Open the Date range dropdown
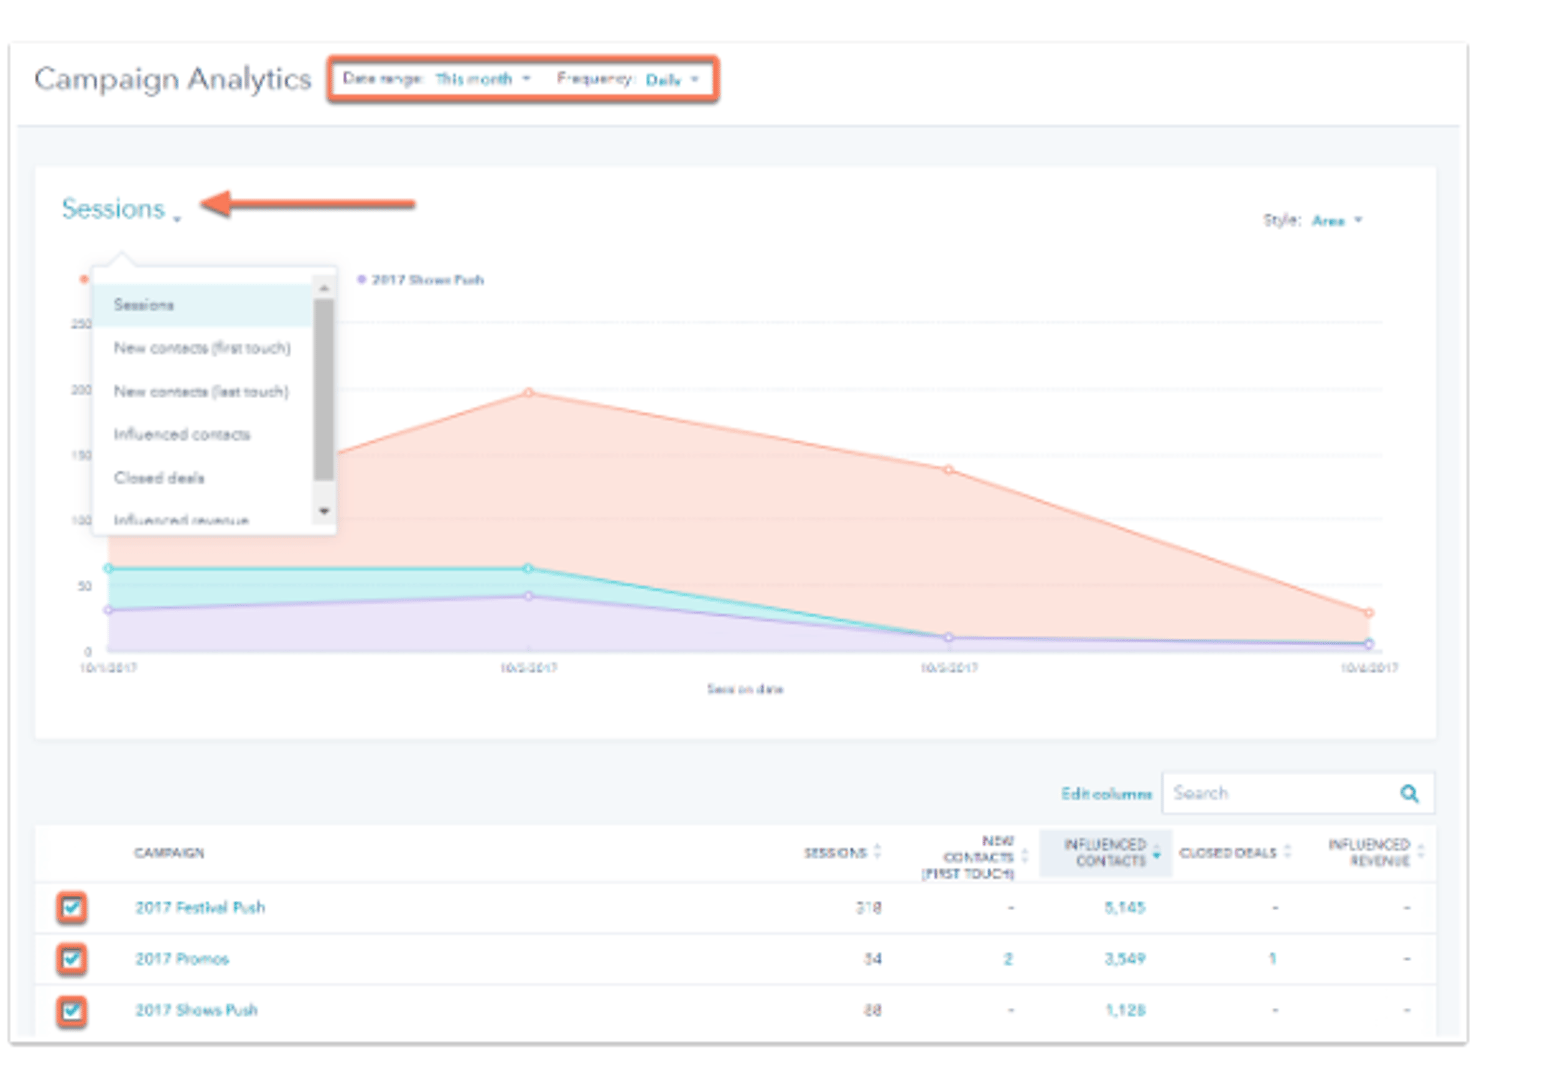This screenshot has height=1080, width=1566. (x=482, y=79)
